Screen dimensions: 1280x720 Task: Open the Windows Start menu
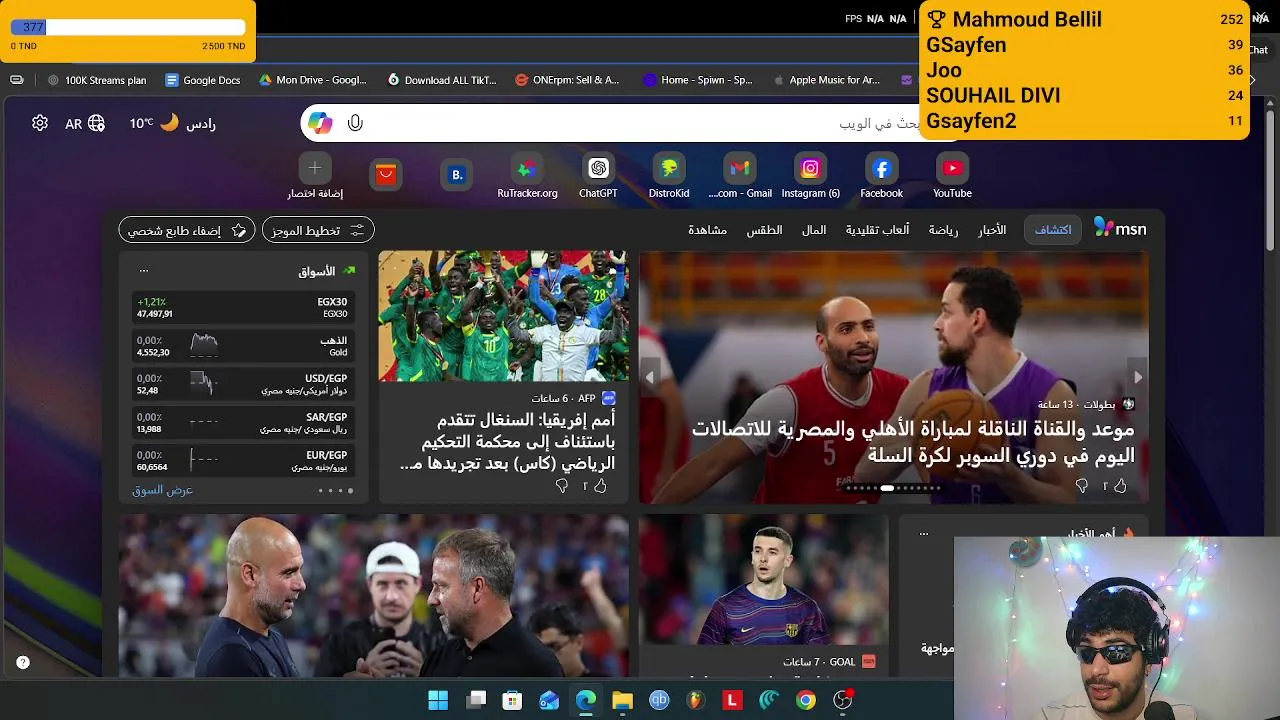(x=439, y=700)
